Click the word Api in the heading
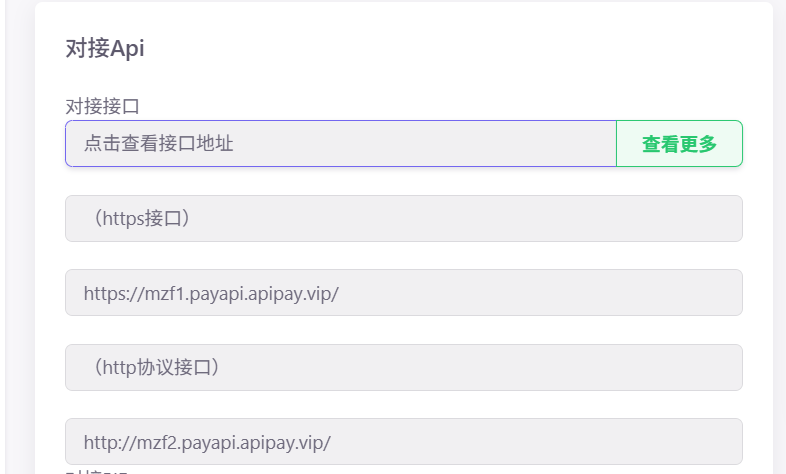Screen dimensions: 786x474 point(128,49)
